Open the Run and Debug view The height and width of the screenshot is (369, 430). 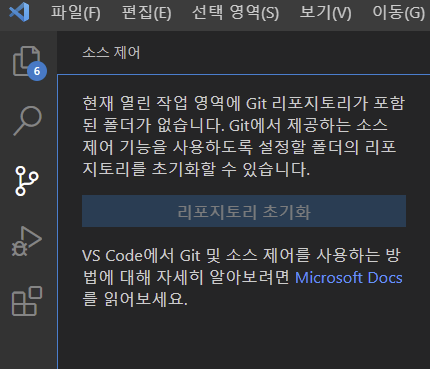coord(27,241)
